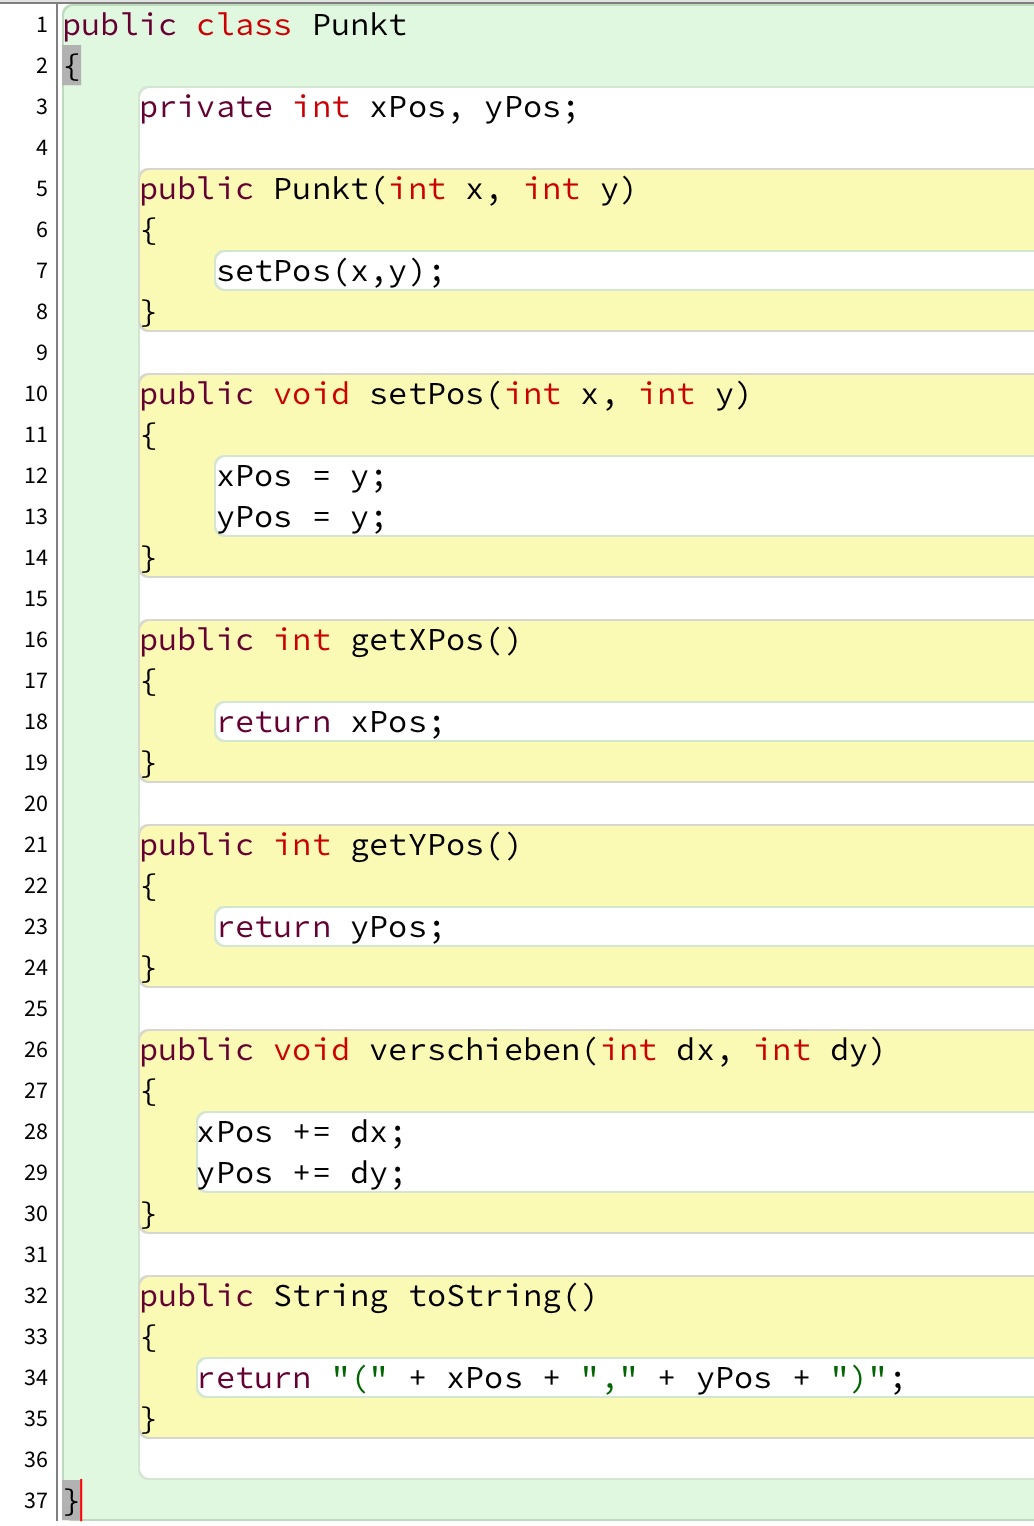Click line number 12 in the gutter
The image size is (1034, 1526).
(36, 476)
